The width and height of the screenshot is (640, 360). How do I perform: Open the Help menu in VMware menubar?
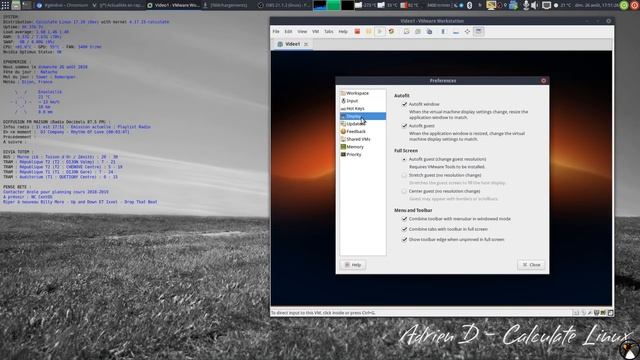[343, 31]
